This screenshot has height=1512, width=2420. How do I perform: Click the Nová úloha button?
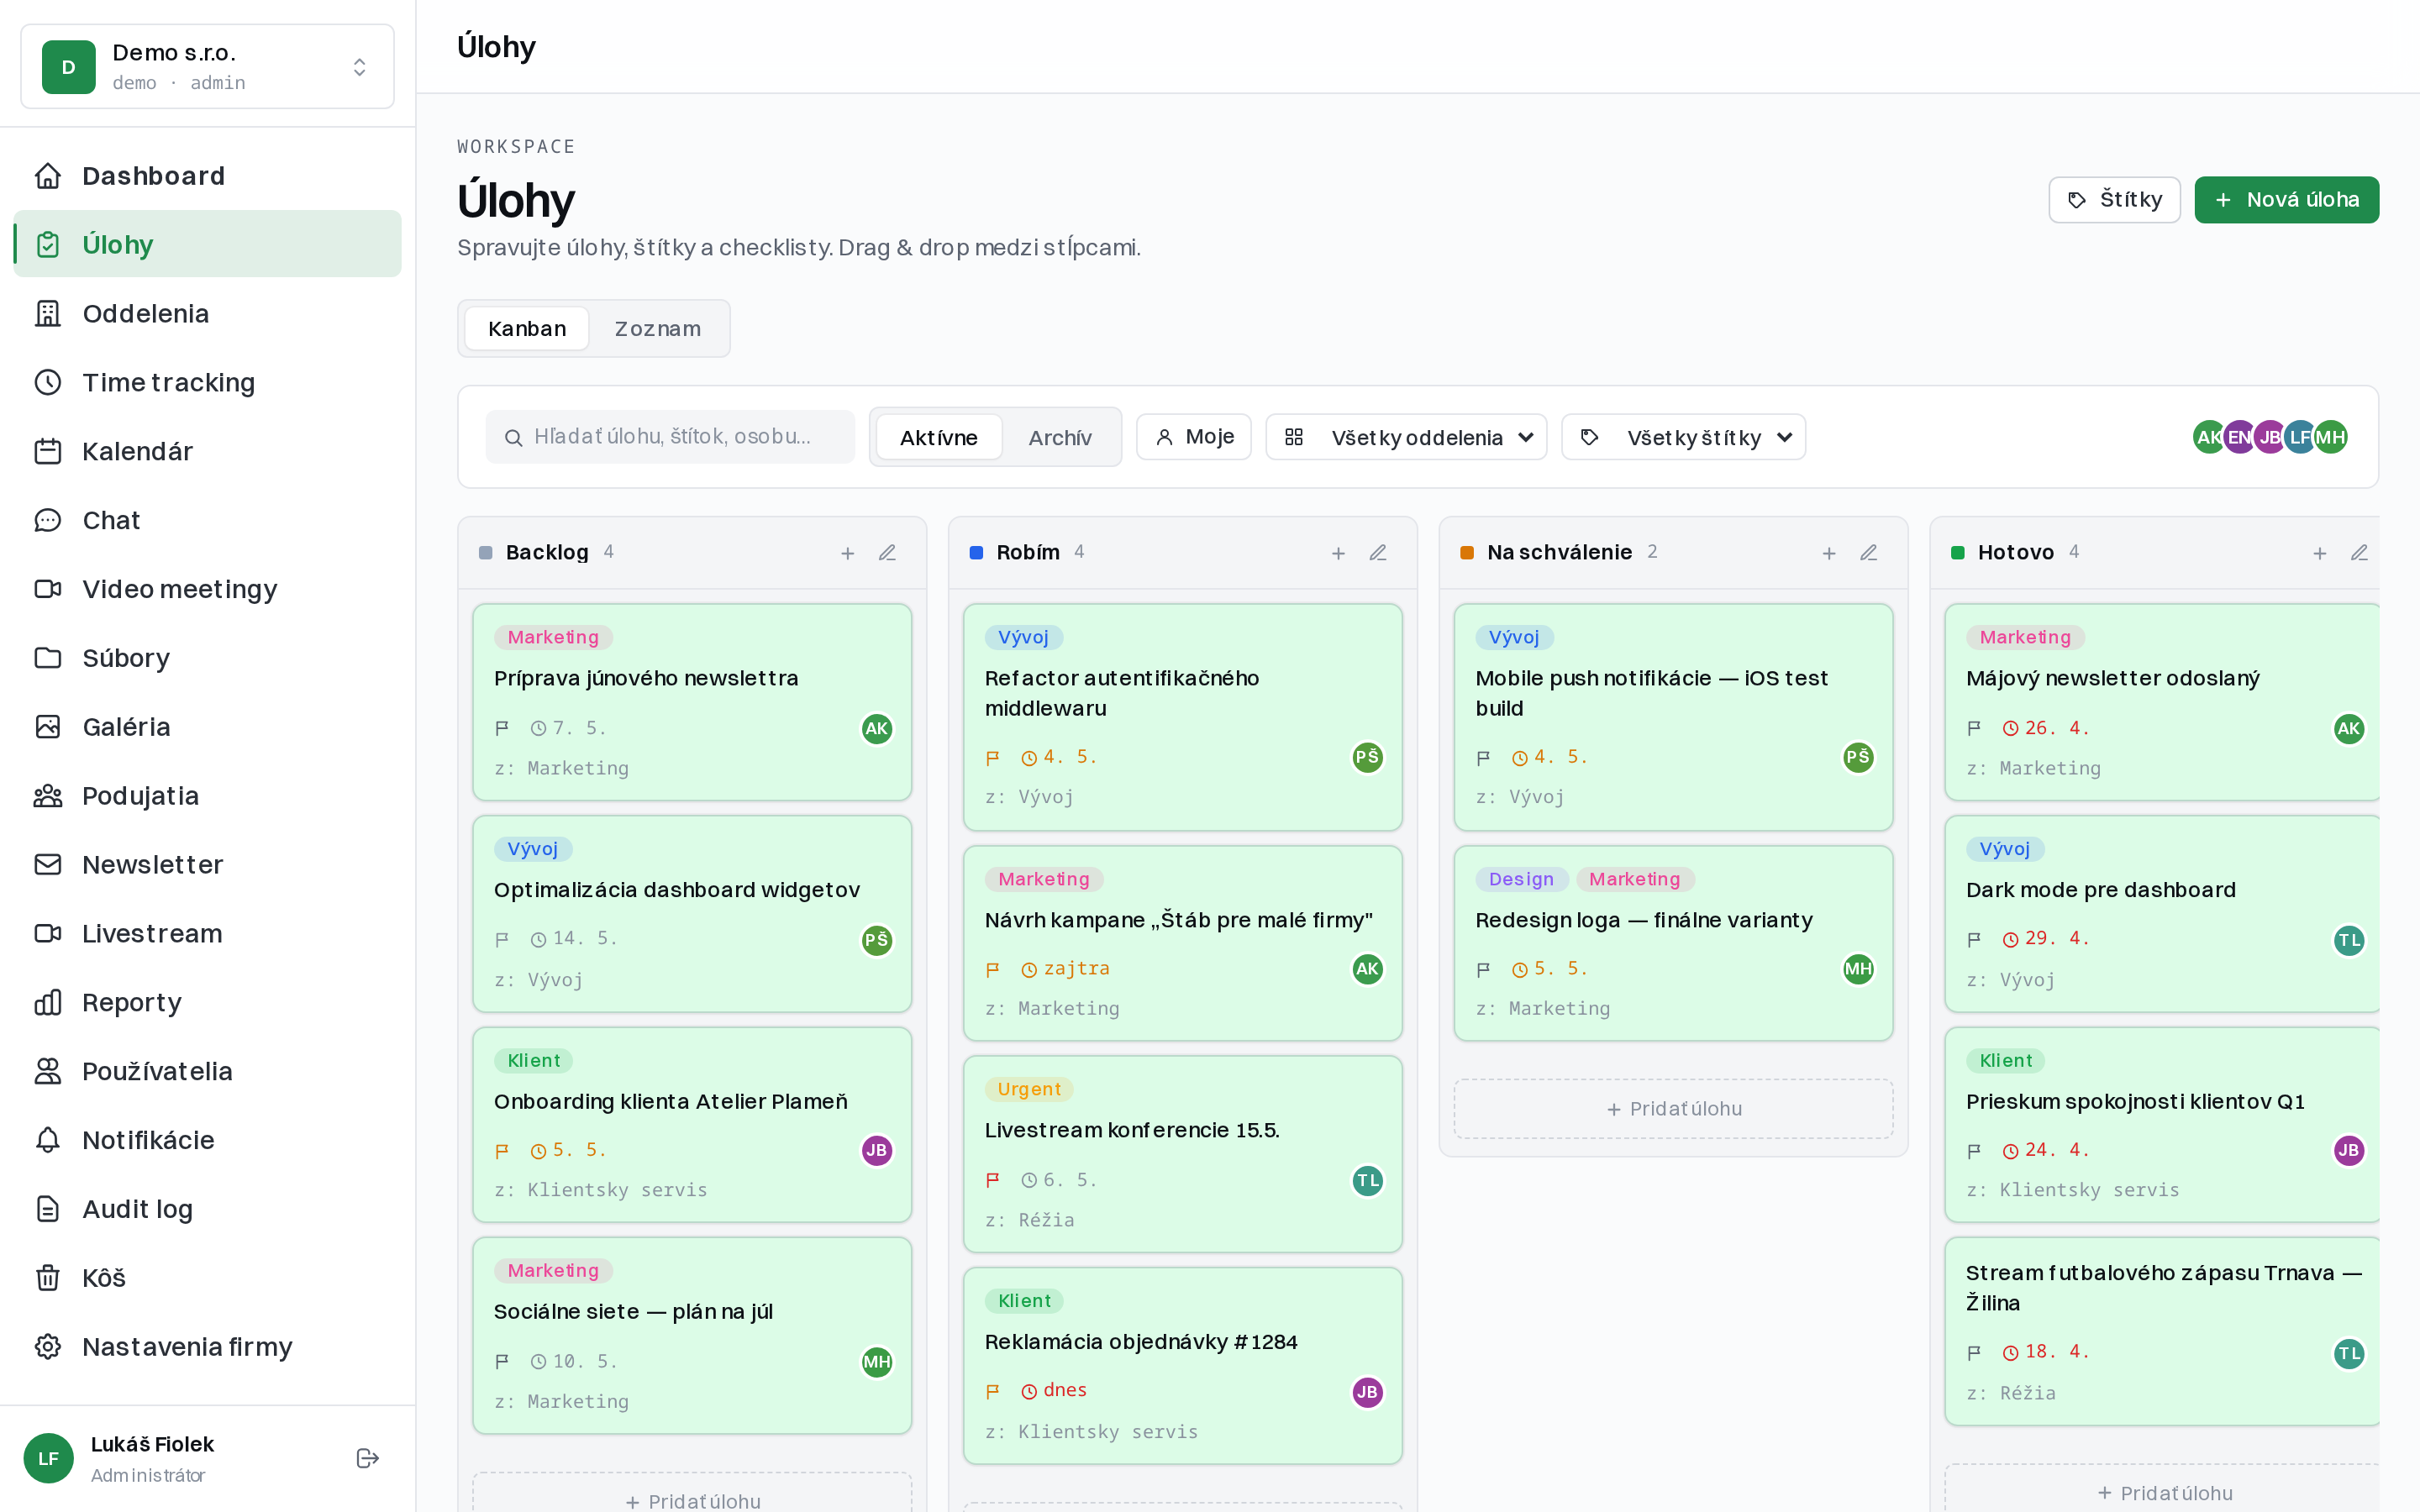point(2286,200)
